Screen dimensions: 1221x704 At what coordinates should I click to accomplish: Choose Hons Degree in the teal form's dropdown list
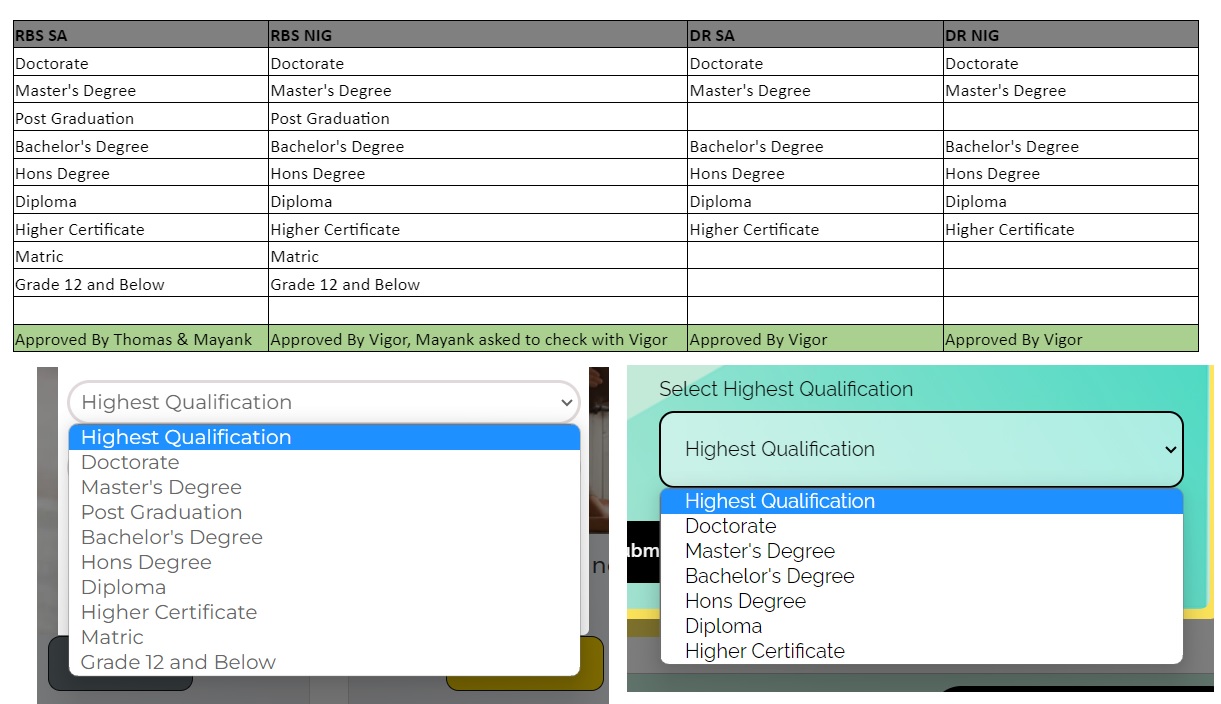[745, 601]
